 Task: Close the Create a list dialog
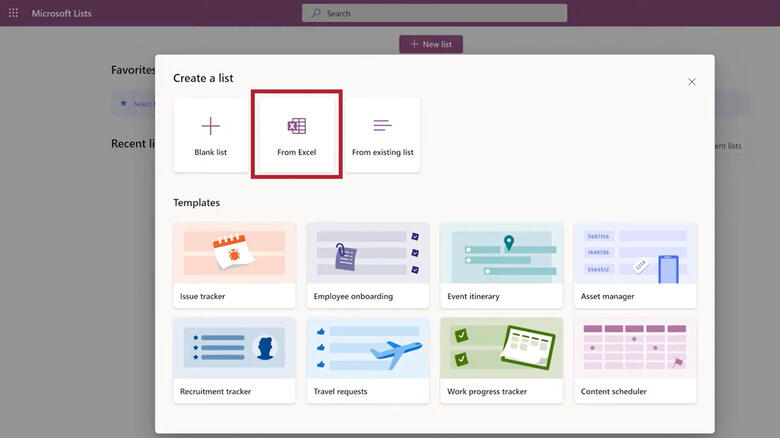pos(691,82)
